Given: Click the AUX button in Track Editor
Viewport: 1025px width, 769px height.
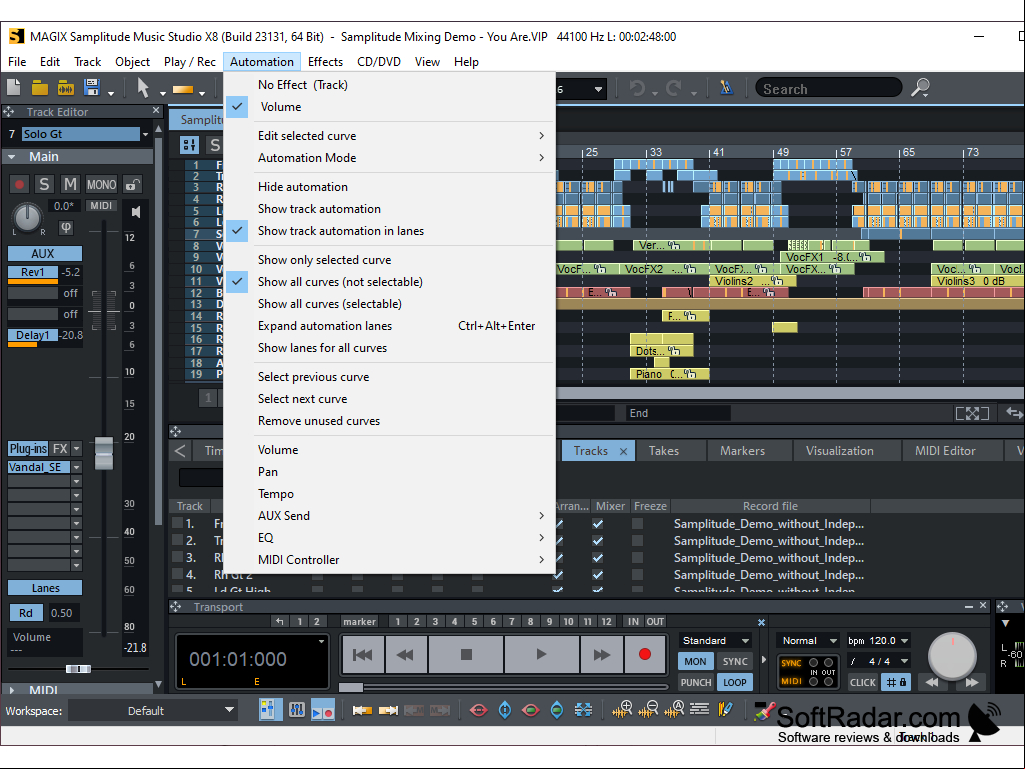Looking at the screenshot, I should tap(43, 254).
